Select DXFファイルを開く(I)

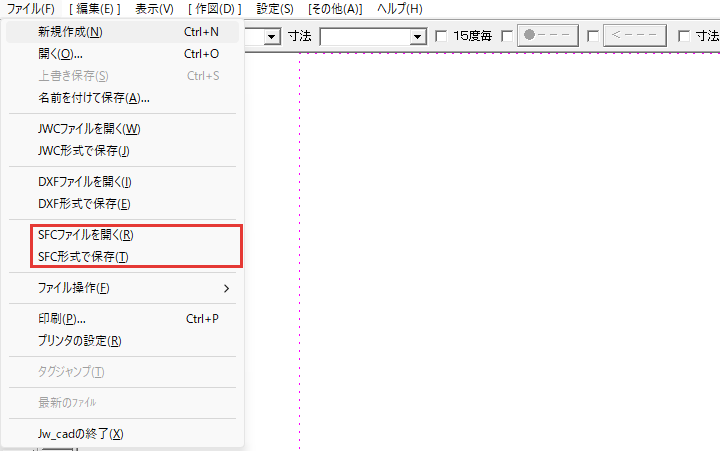[122, 182]
